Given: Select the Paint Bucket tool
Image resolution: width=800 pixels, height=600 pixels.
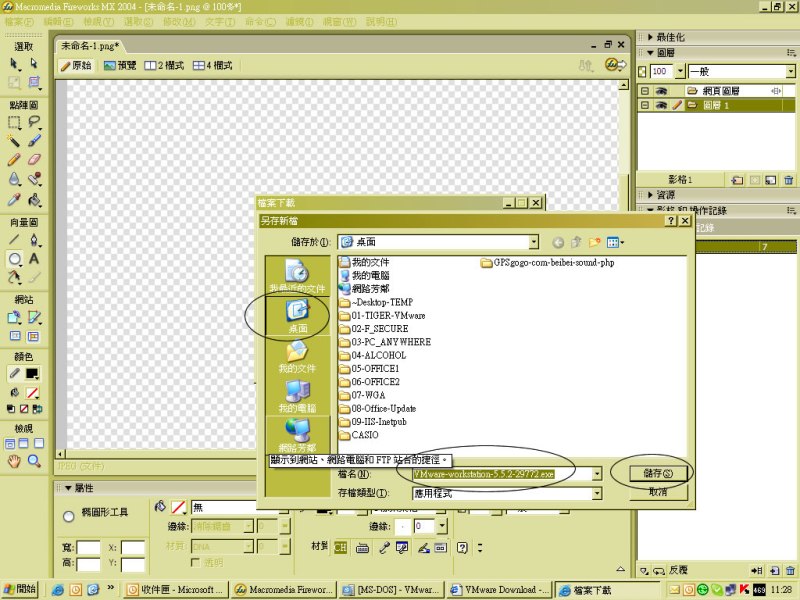Looking at the screenshot, I should pos(34,199).
